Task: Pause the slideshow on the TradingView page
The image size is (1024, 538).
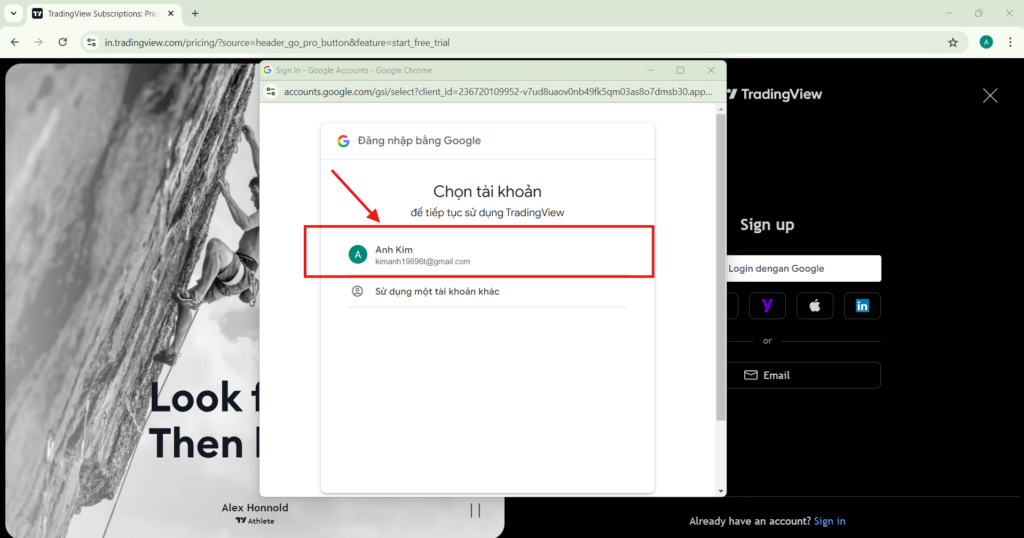Action: click(x=475, y=511)
